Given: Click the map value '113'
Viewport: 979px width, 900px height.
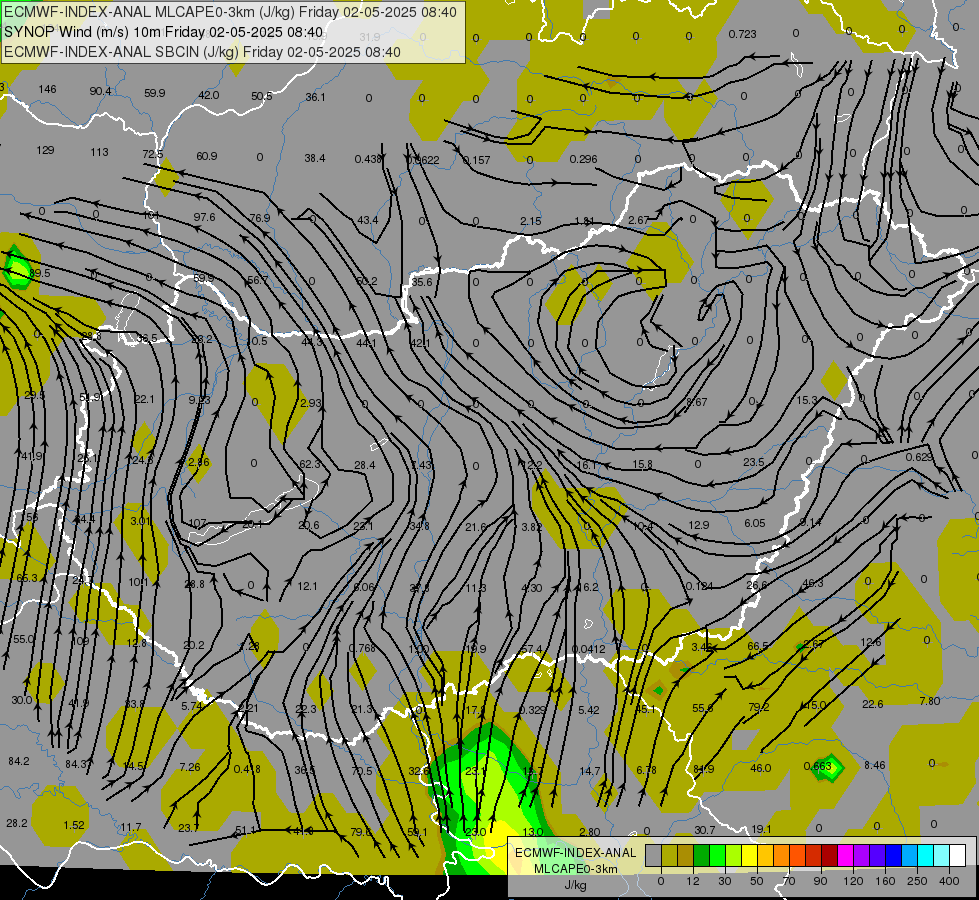Looking at the screenshot, I should pos(99,152).
